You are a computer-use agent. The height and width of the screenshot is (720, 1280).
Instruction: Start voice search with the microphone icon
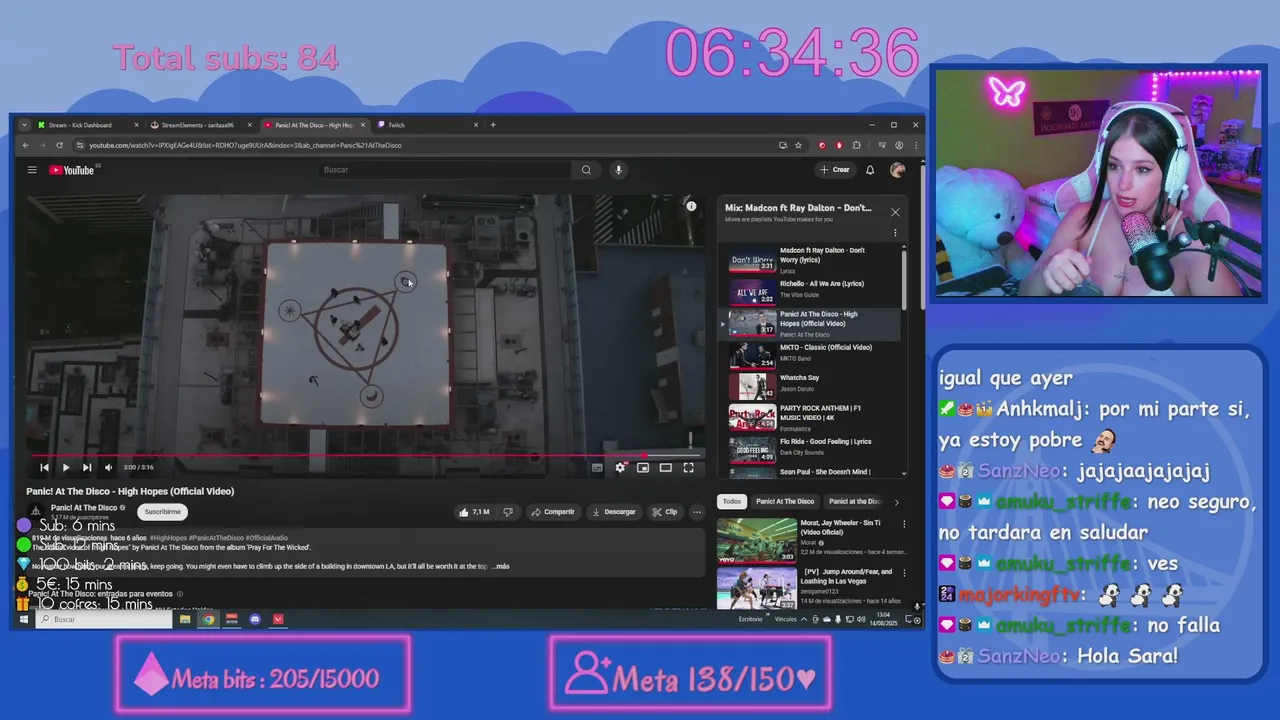(x=618, y=170)
